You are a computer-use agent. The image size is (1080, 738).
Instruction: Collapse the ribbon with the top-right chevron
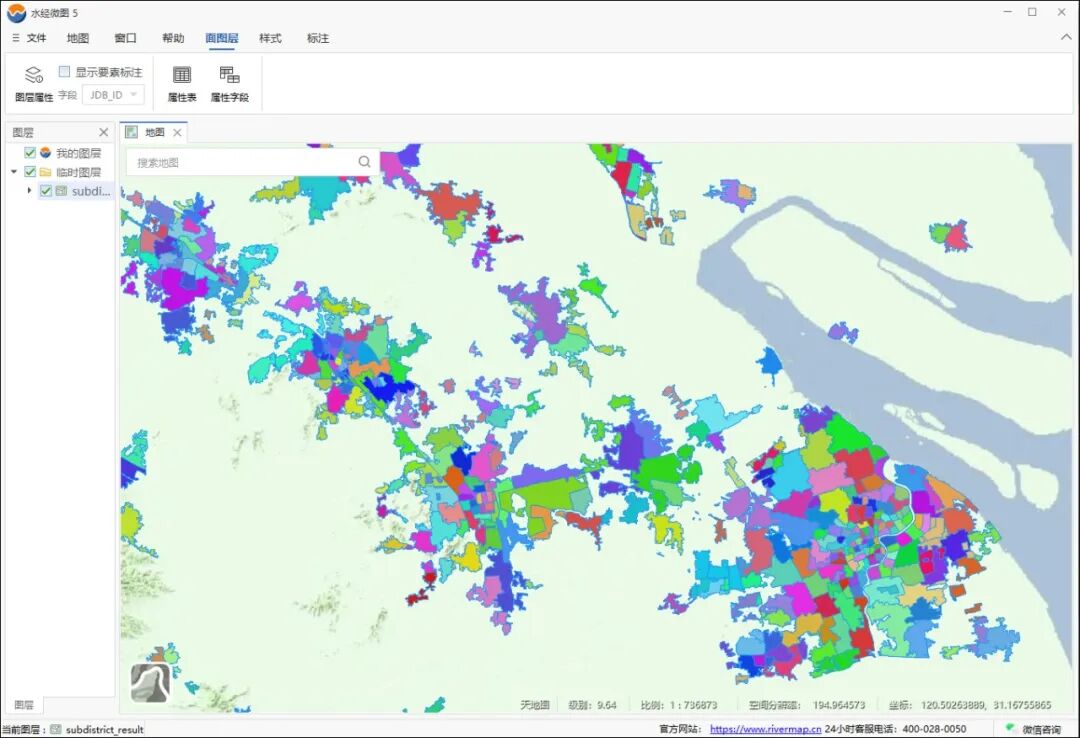pos(1065,38)
